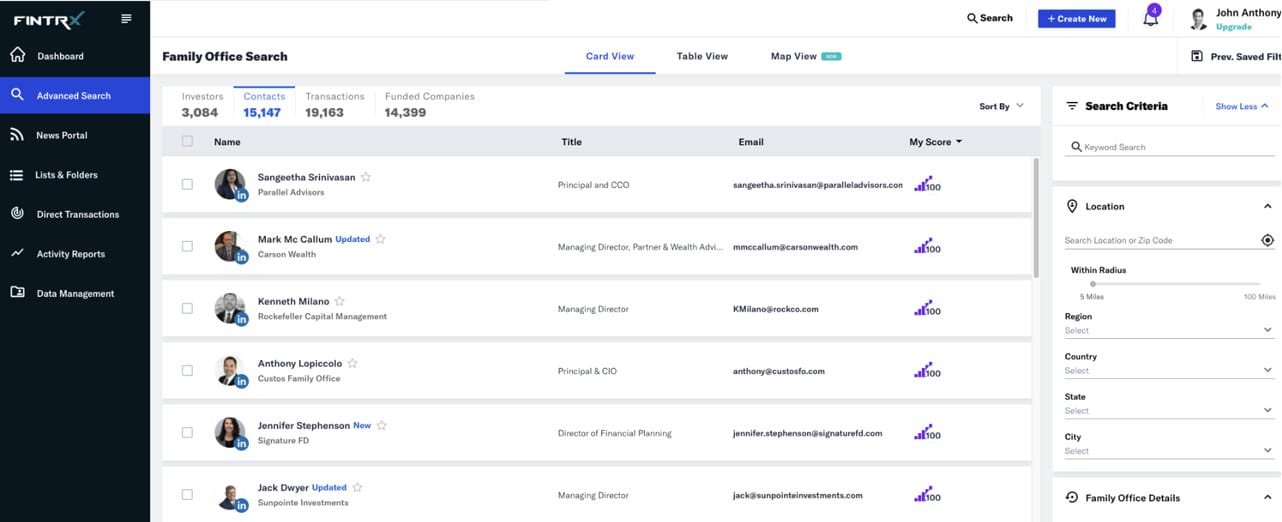This screenshot has width=1282, height=522.
Task: Open Jack Dwyer's LinkedIn badge
Action: [x=241, y=505]
